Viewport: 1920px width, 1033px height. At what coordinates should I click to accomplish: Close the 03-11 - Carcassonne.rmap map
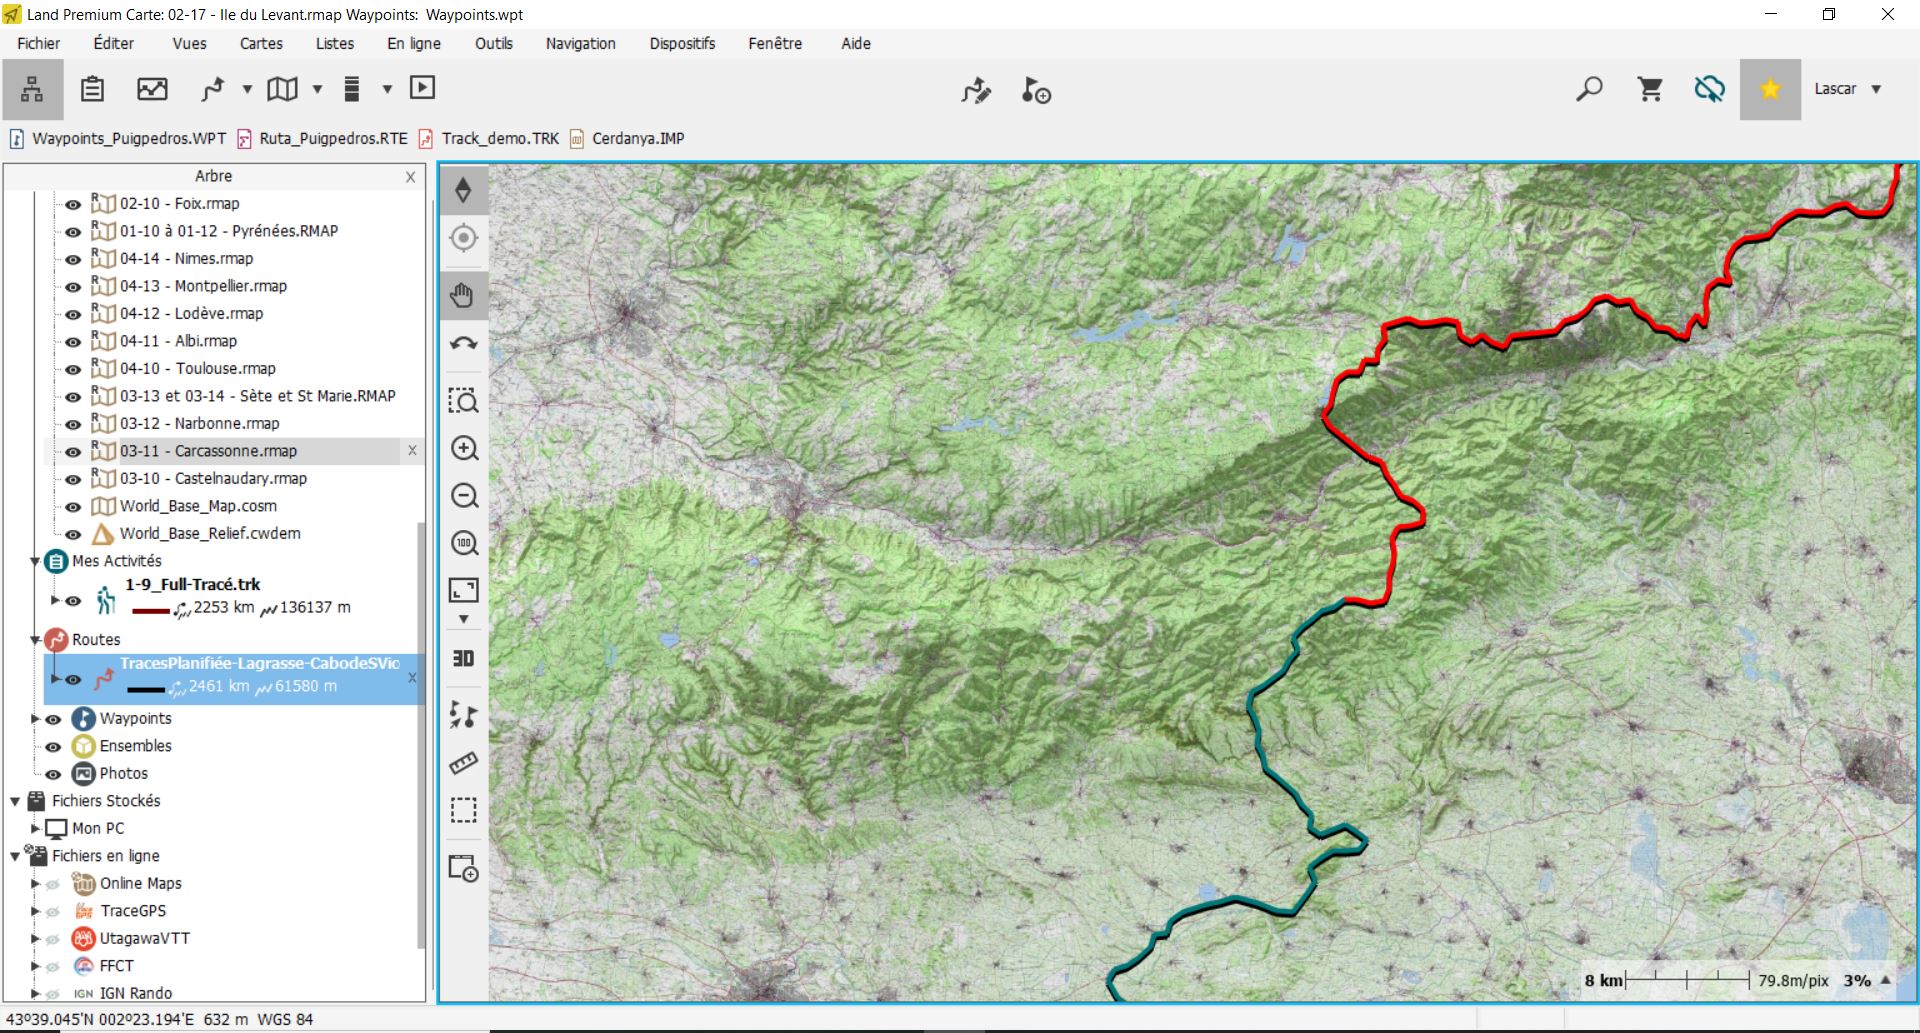[x=412, y=451]
